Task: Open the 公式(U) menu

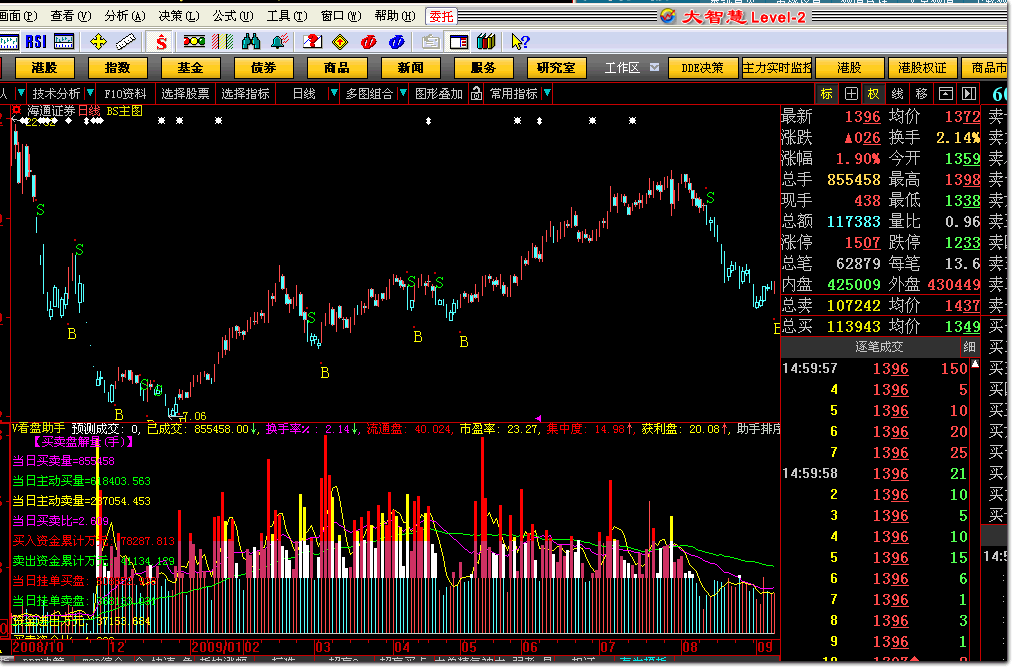Action: [x=233, y=16]
